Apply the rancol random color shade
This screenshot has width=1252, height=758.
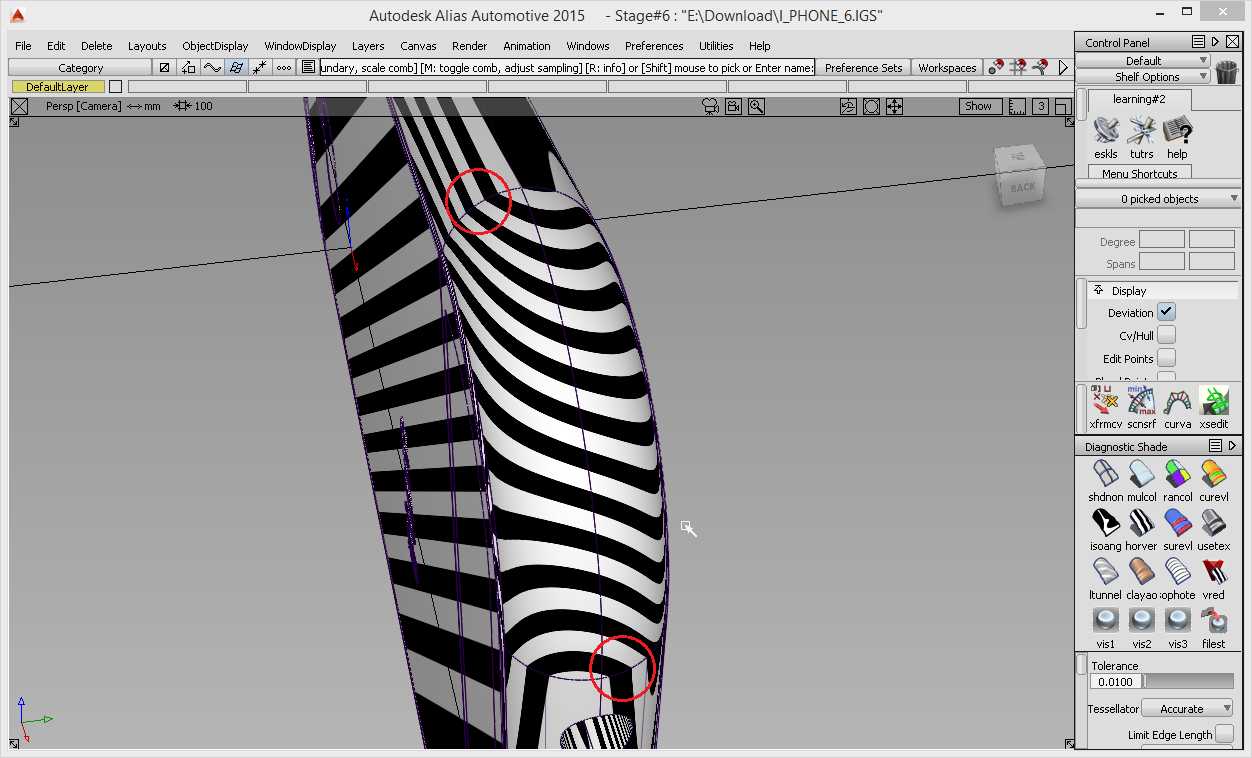[x=1178, y=474]
